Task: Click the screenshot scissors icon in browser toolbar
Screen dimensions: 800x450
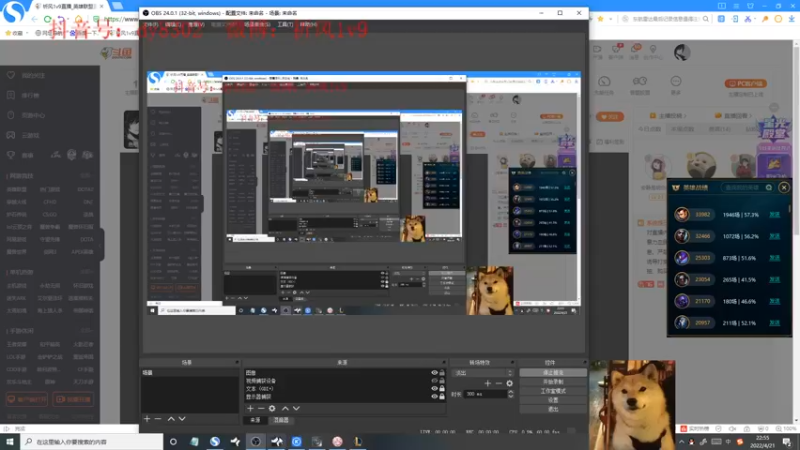Action: pos(748,19)
